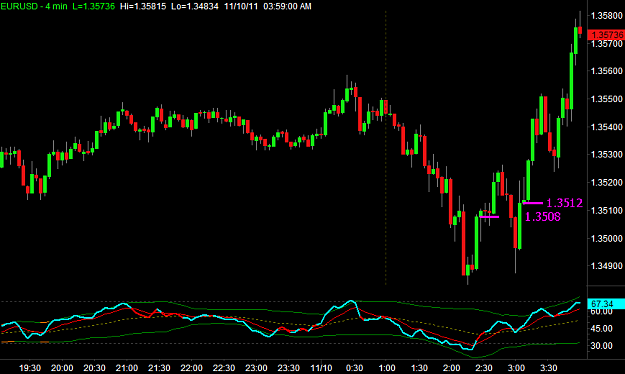Click the 21:30 time axis label
The height and width of the screenshot is (374, 625).
[159, 368]
